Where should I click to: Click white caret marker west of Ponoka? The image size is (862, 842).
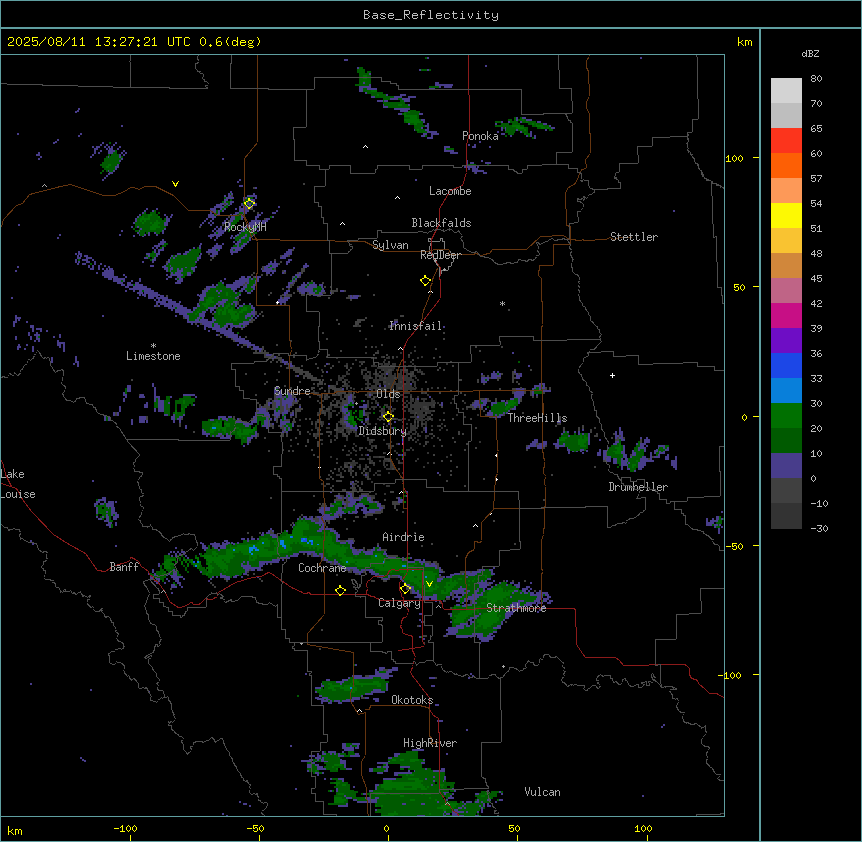pyautogui.click(x=365, y=147)
